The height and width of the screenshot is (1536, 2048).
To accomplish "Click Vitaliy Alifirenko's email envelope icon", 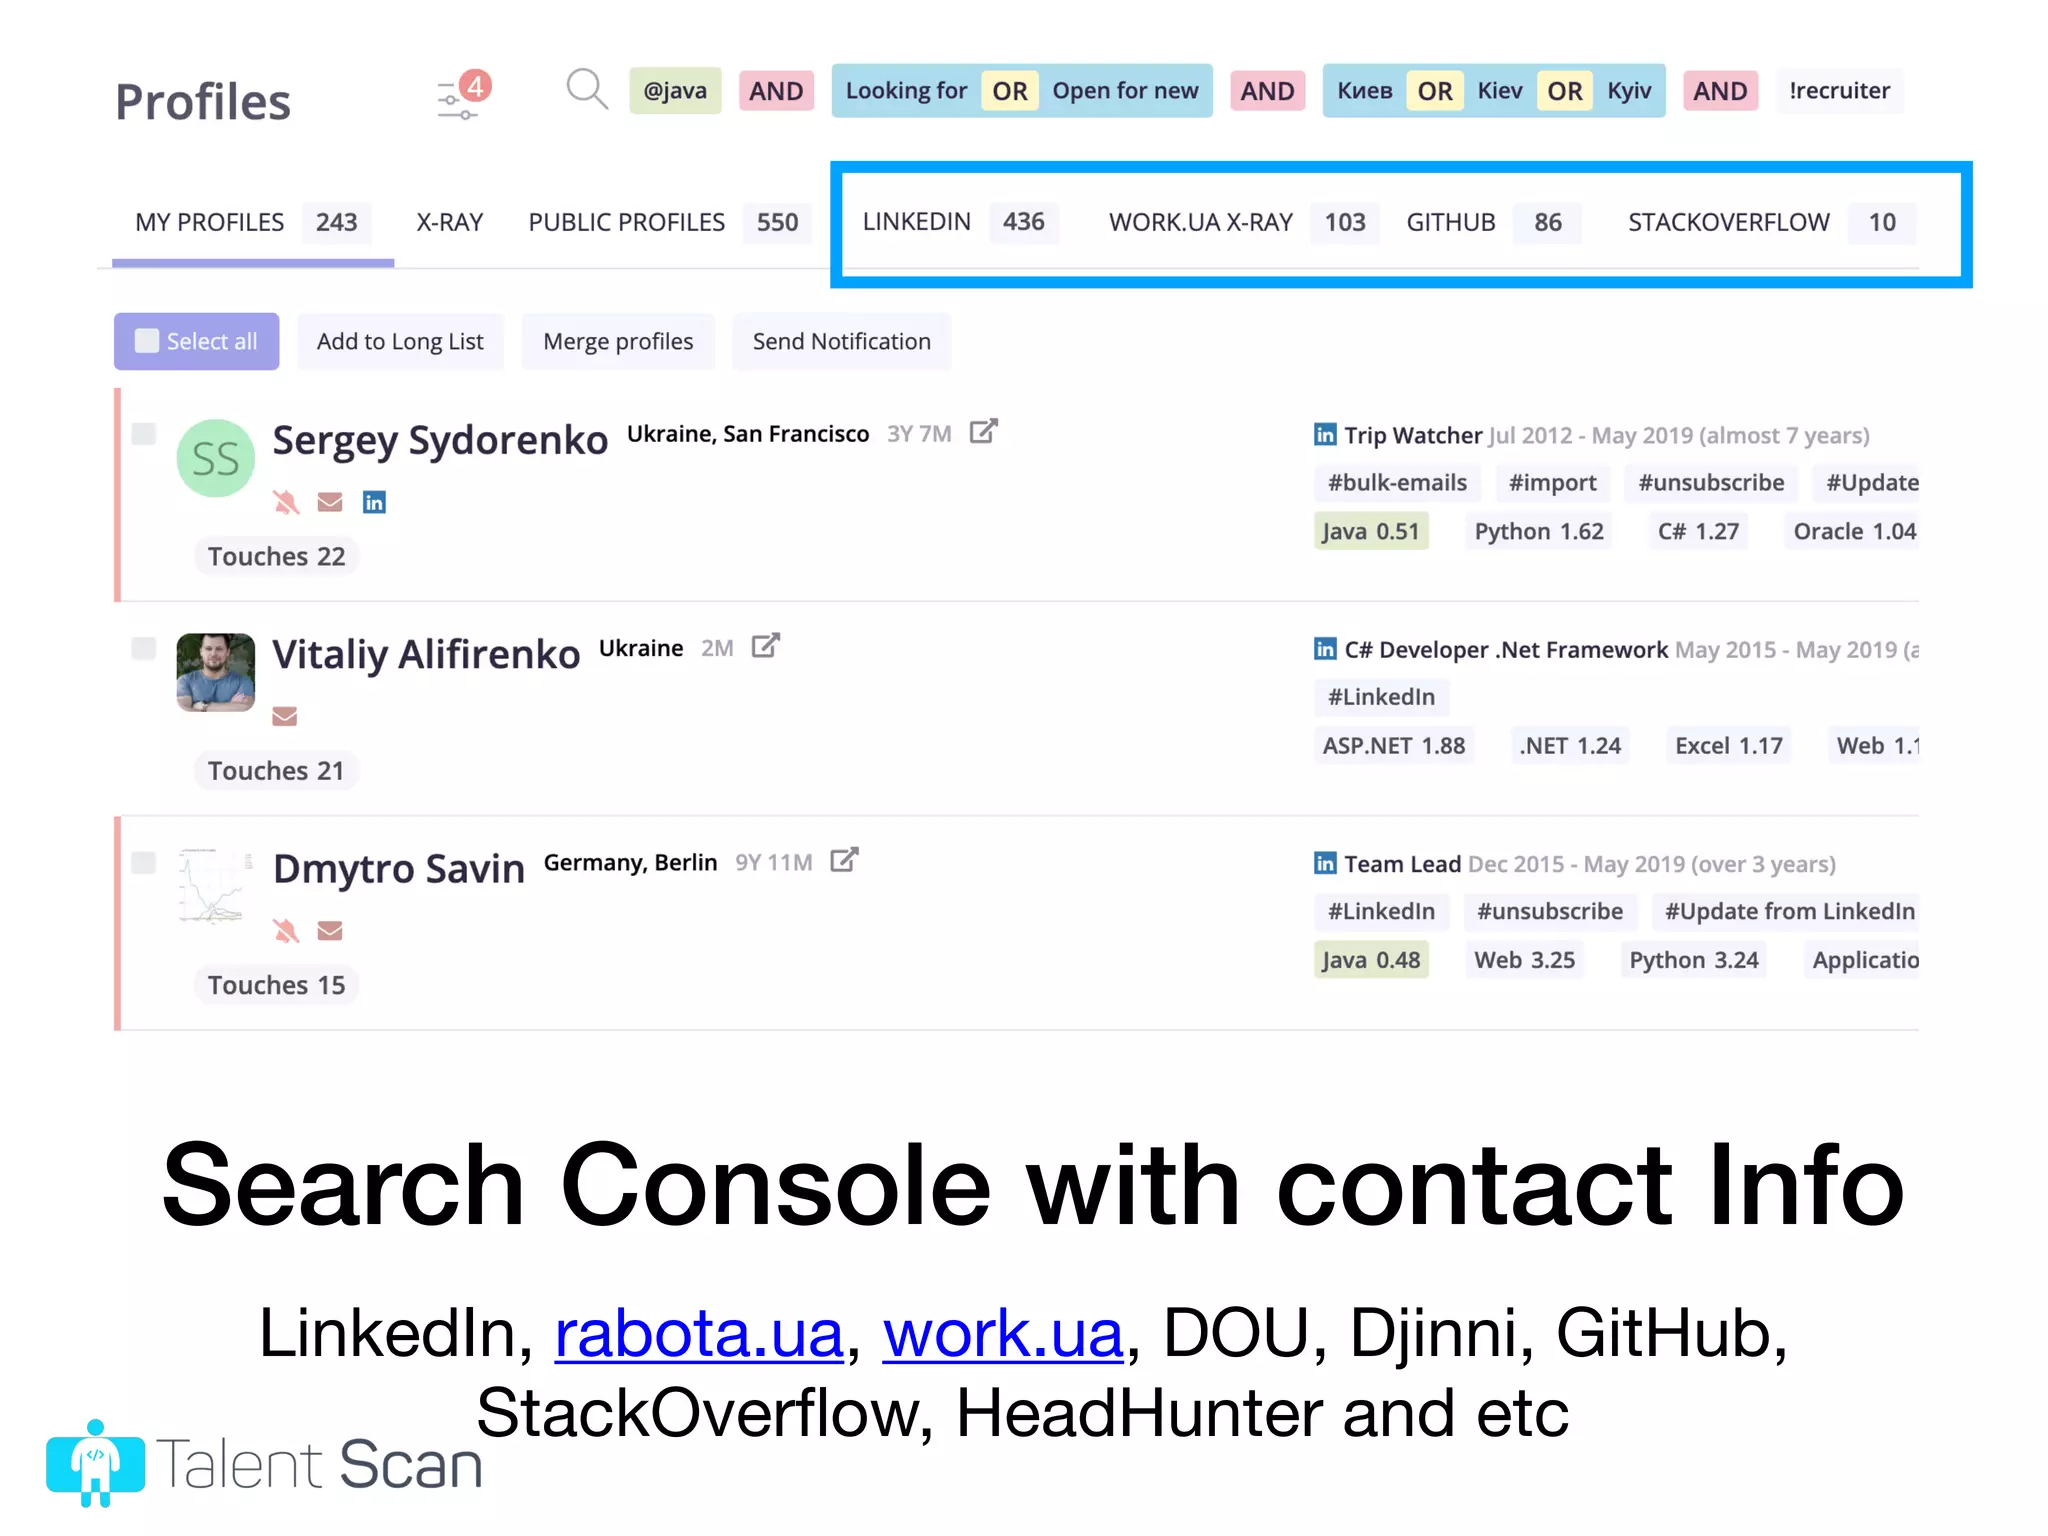I will click(285, 716).
